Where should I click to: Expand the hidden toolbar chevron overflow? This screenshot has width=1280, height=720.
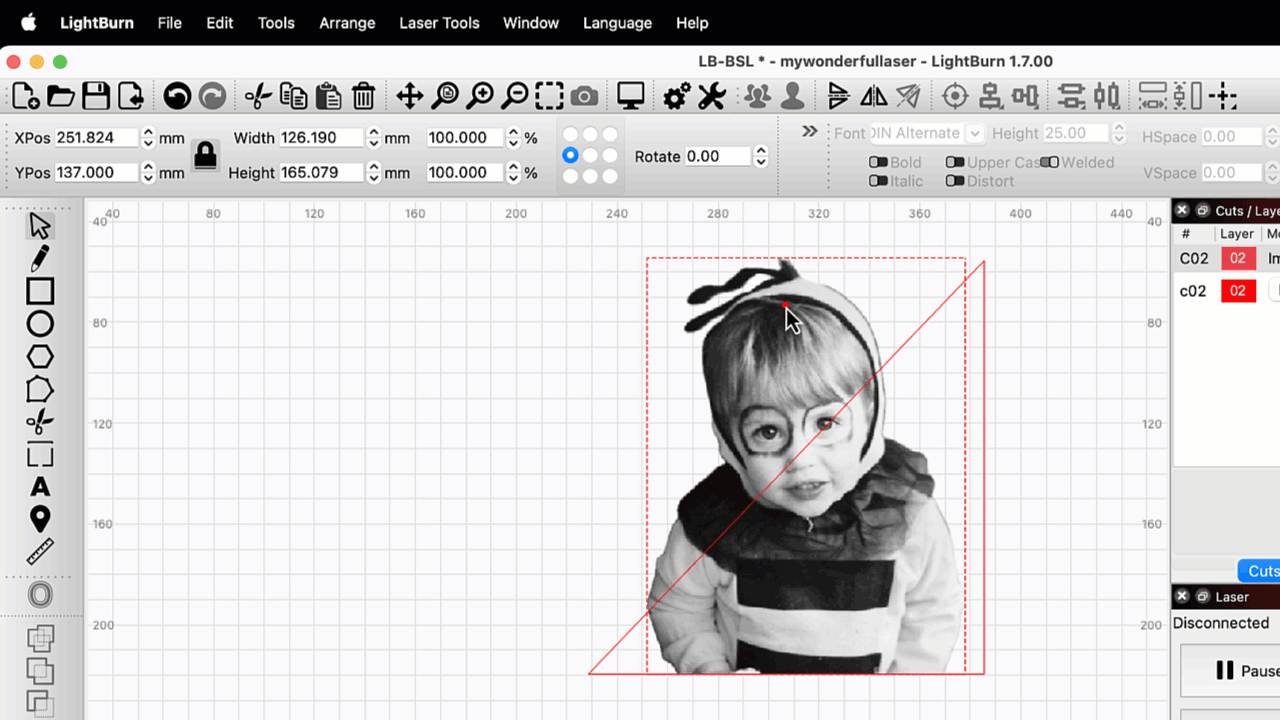pyautogui.click(x=810, y=132)
